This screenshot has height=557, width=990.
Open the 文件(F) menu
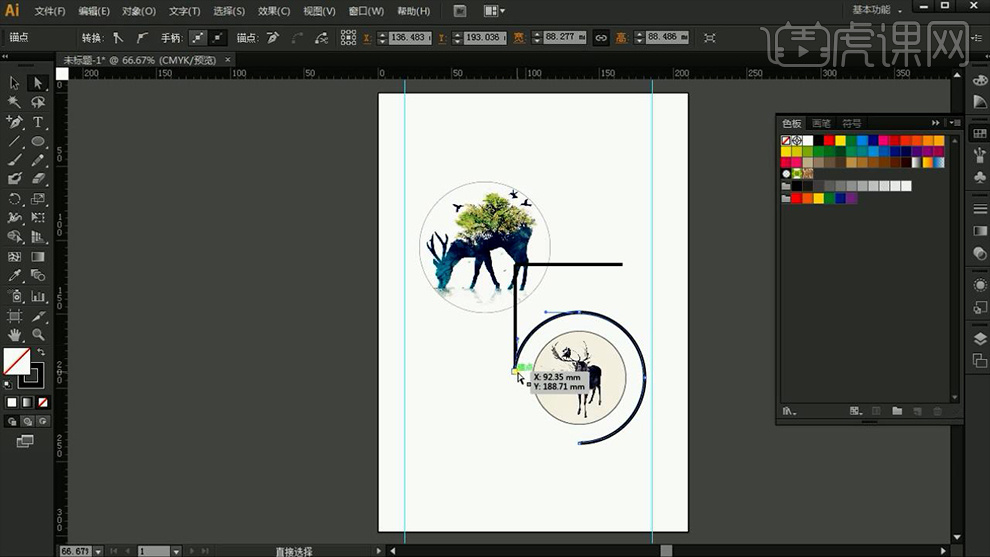click(x=49, y=11)
